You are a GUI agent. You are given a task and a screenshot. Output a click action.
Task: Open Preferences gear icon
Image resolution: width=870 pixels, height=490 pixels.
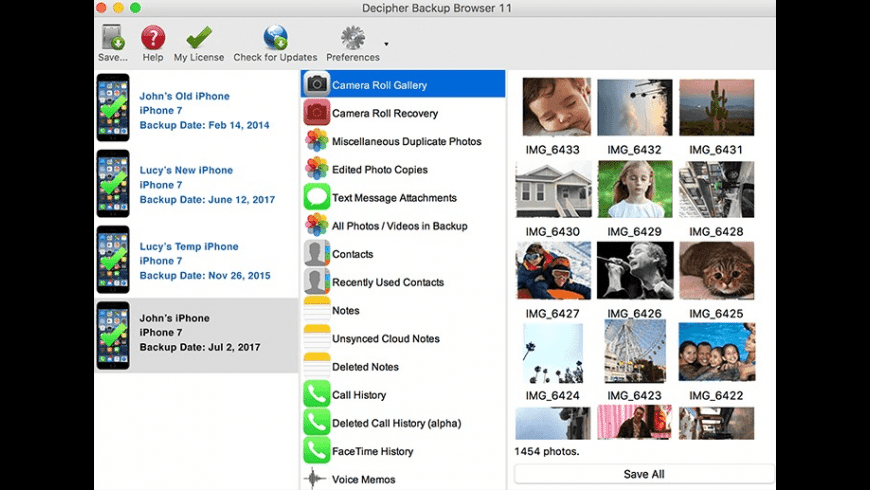point(353,37)
